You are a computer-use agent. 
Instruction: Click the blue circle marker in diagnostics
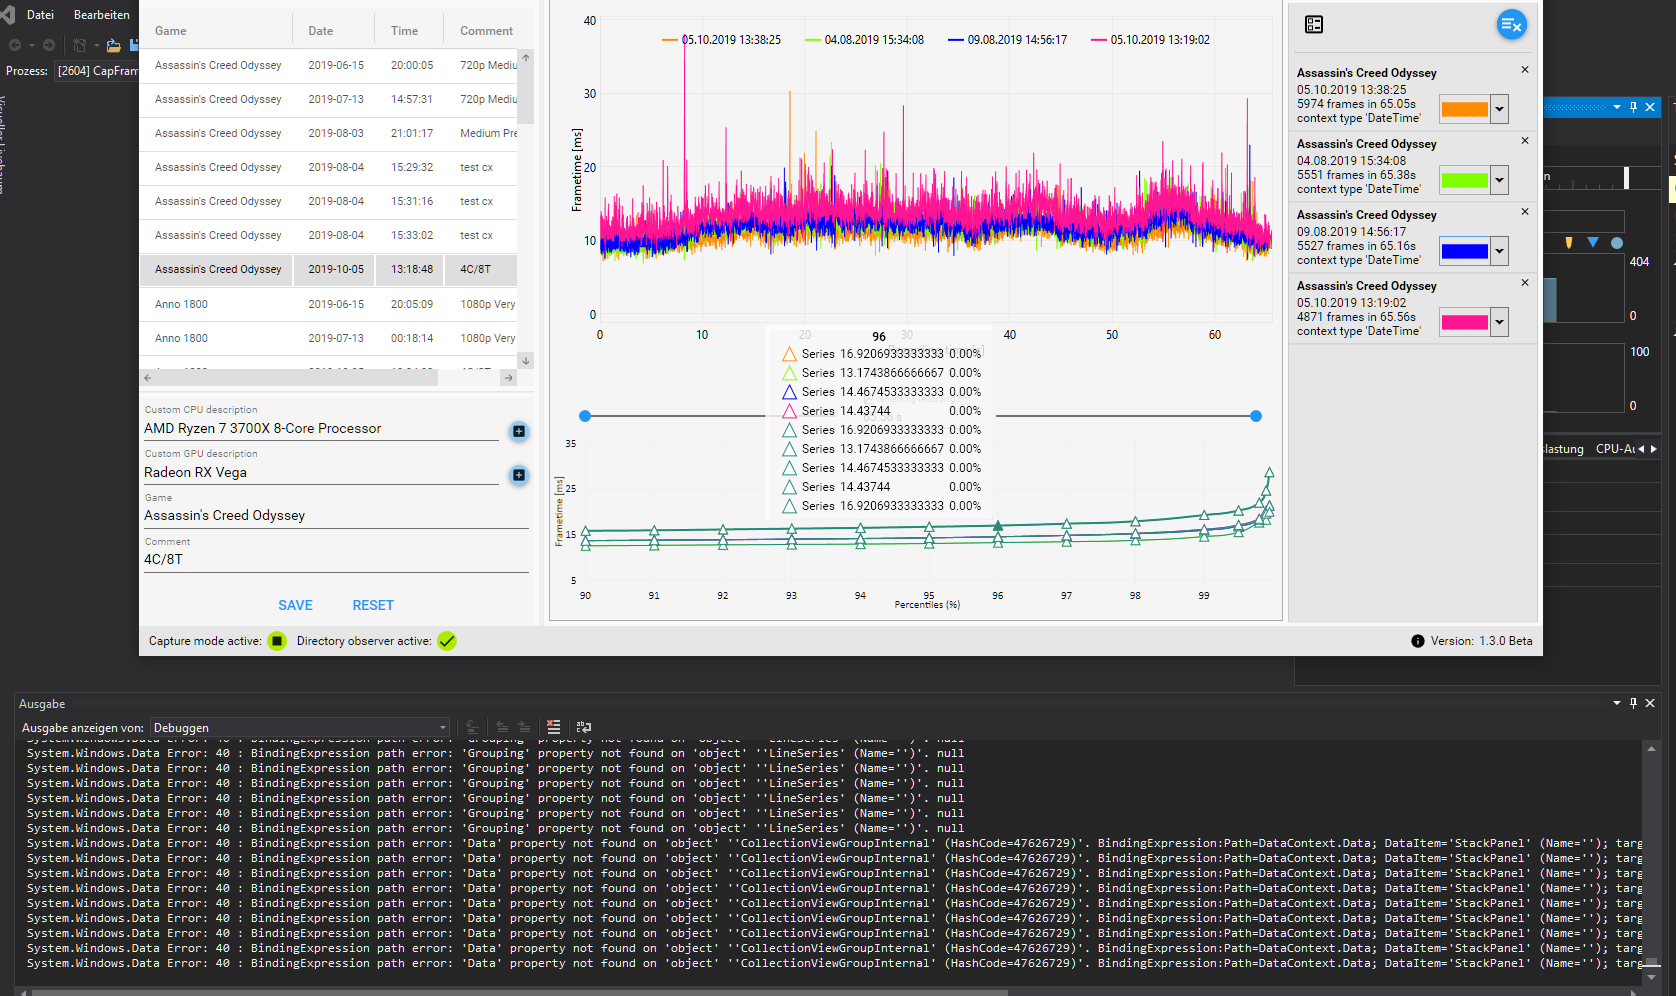click(1617, 243)
